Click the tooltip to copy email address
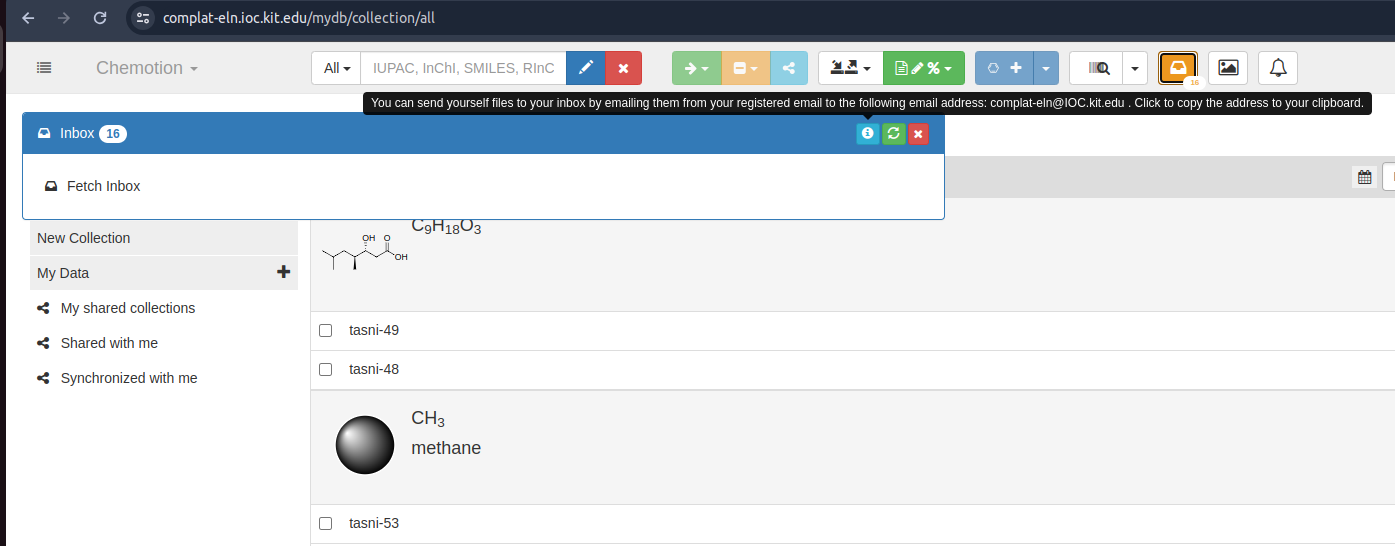This screenshot has width=1395, height=546. coord(867,103)
